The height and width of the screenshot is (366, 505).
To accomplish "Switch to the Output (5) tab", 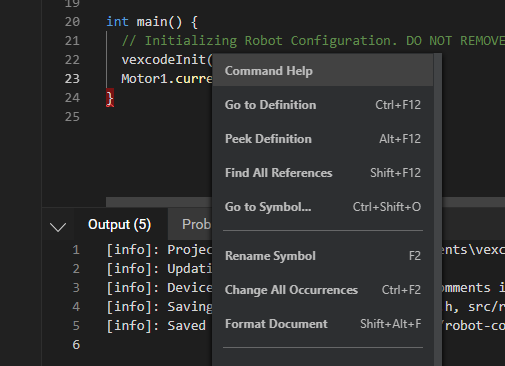I will [120, 224].
